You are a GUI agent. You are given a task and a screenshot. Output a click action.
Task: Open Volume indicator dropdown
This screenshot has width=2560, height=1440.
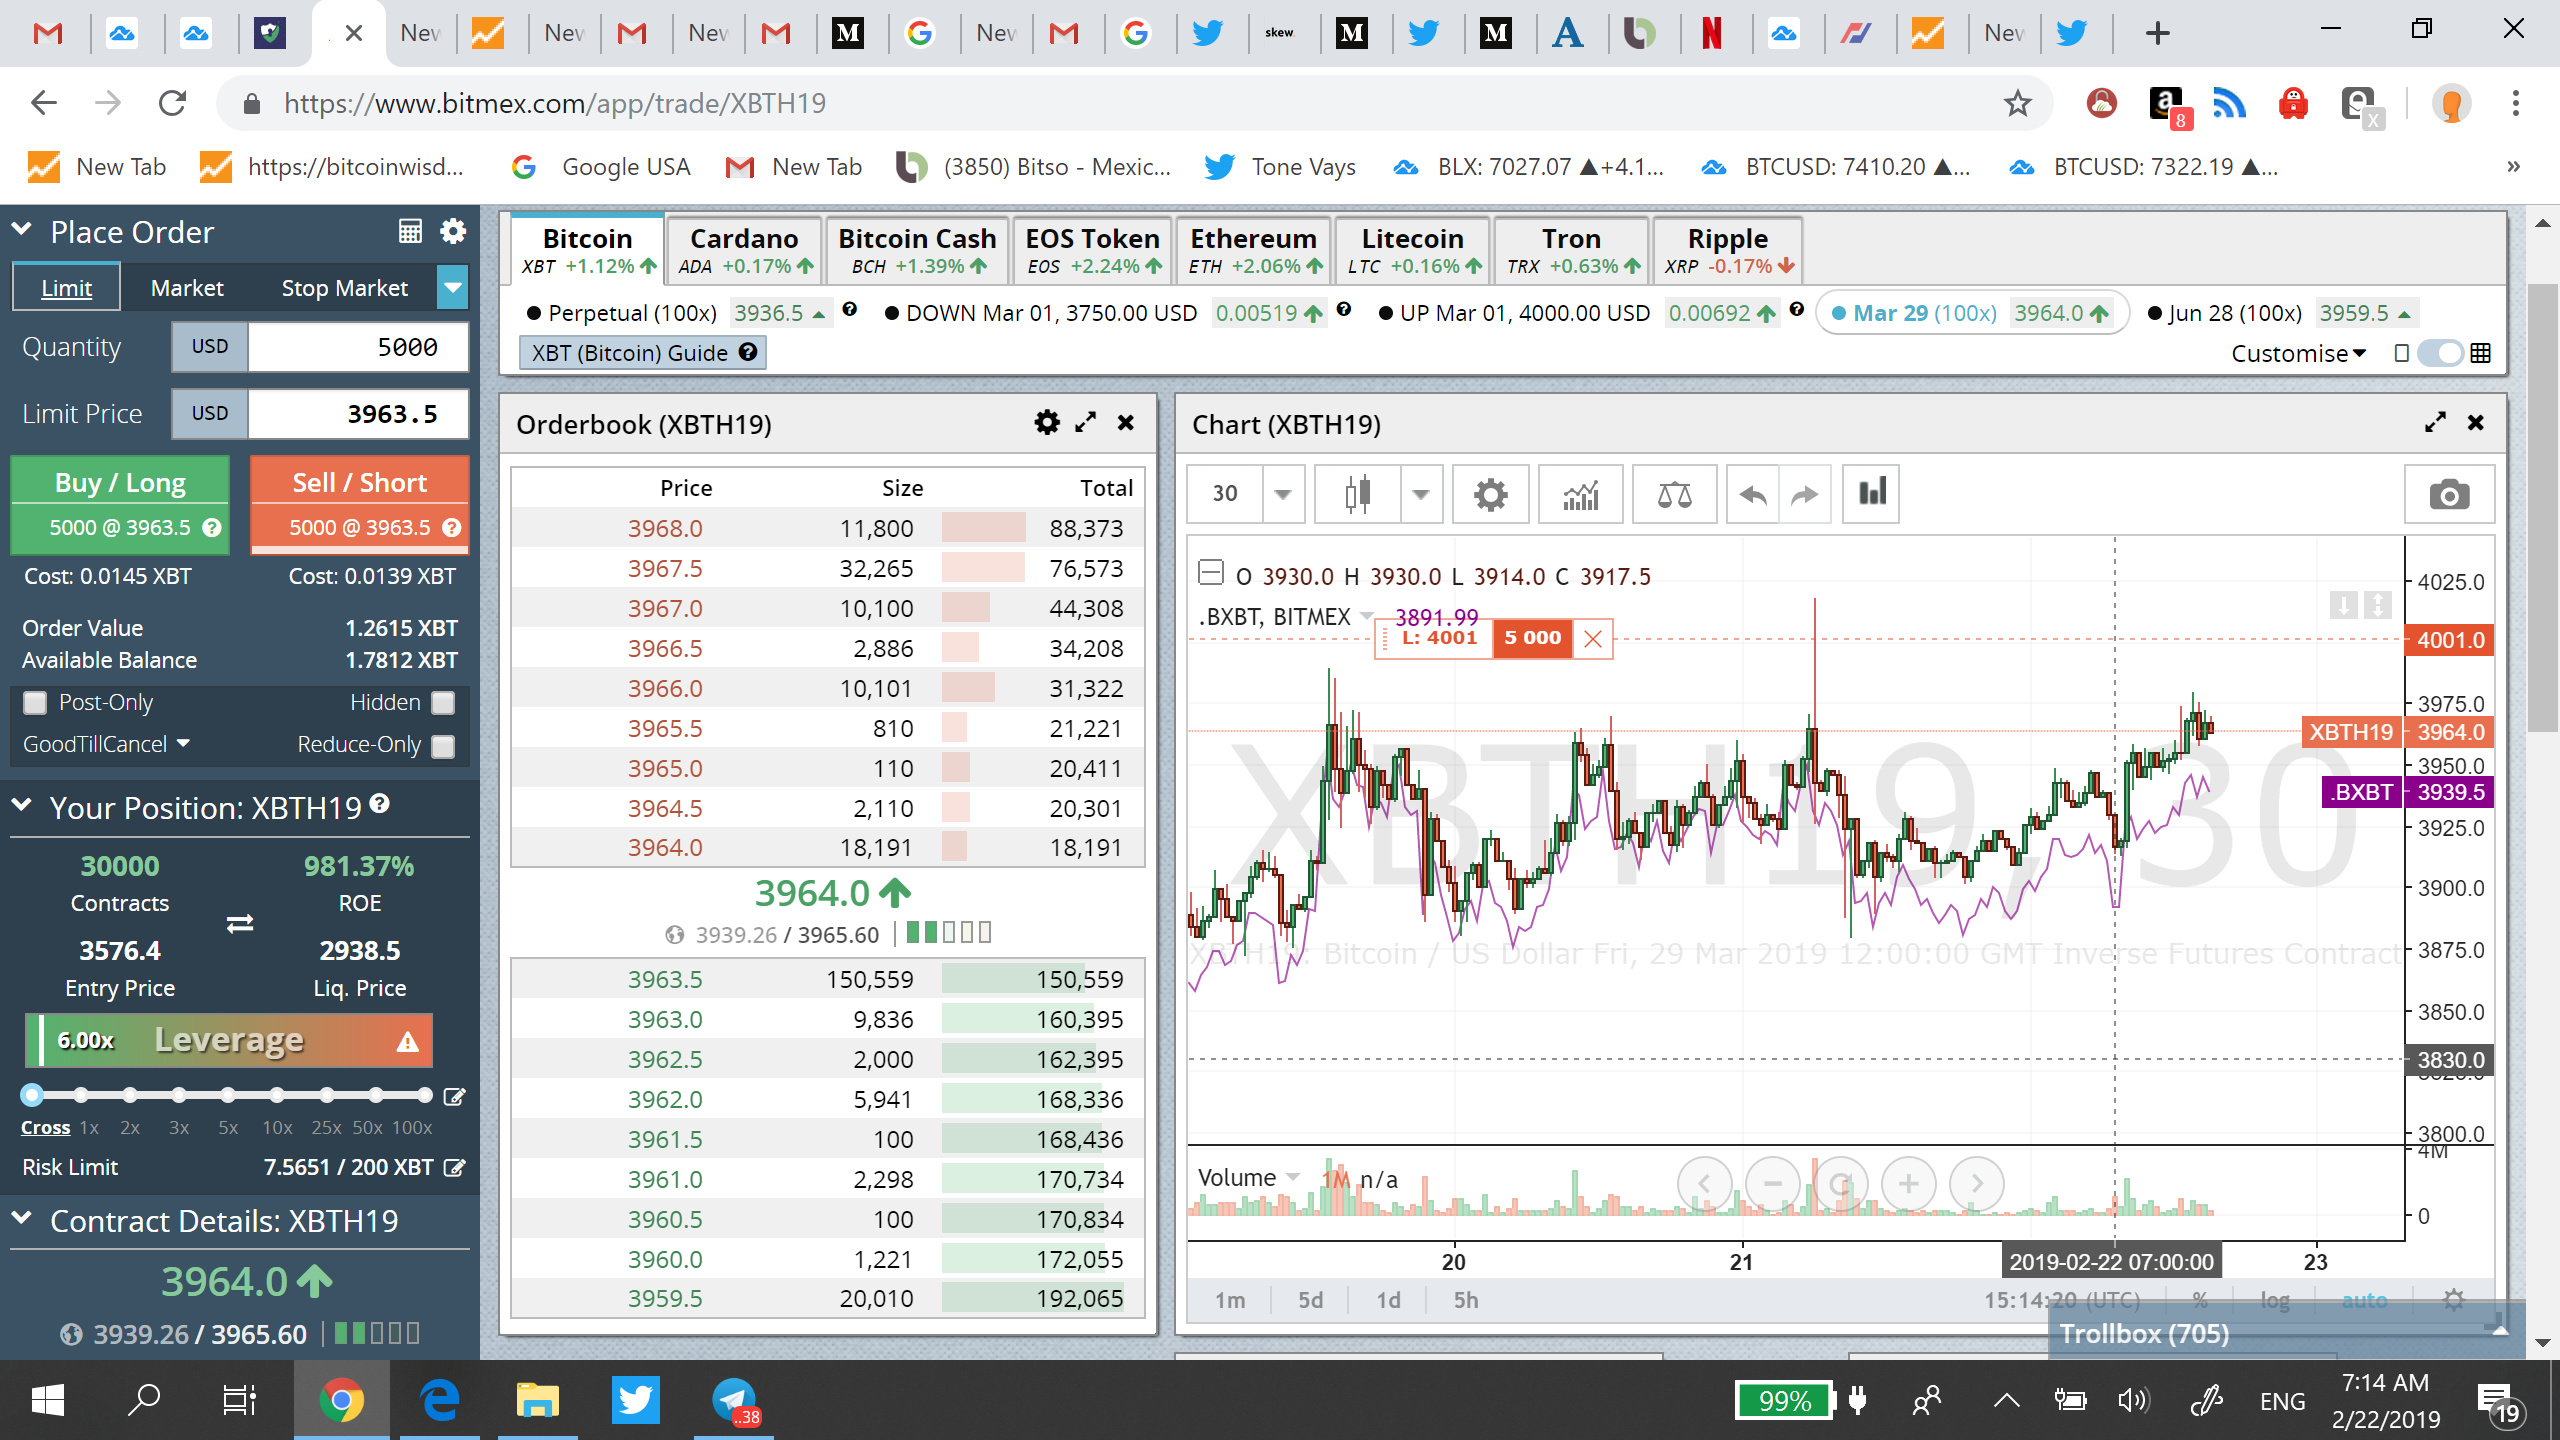click(x=1293, y=1177)
